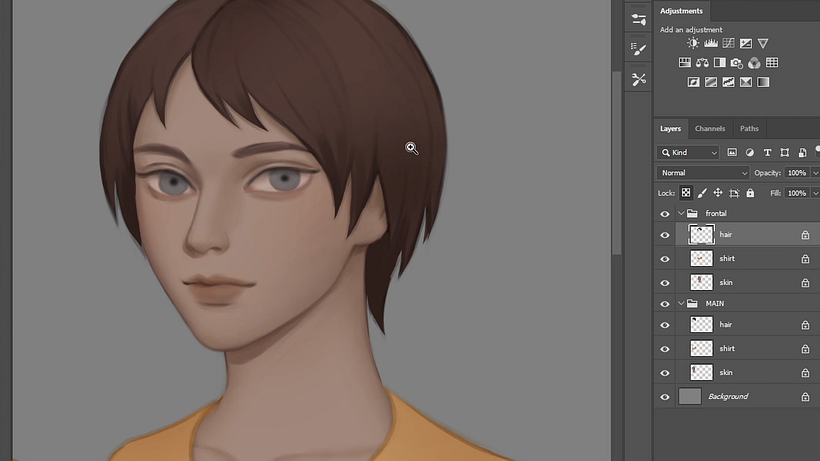Toggle lock transparent pixels

point(686,193)
